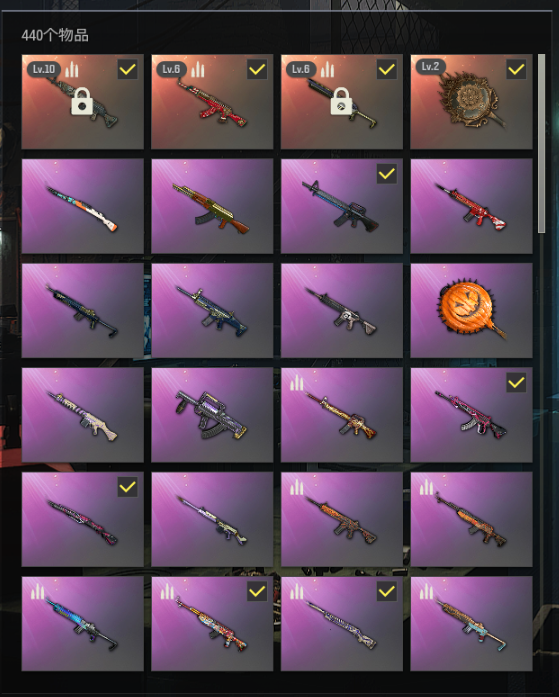Toggle the checkmark on the Lv.2 charm
The image size is (559, 697).
[516, 69]
